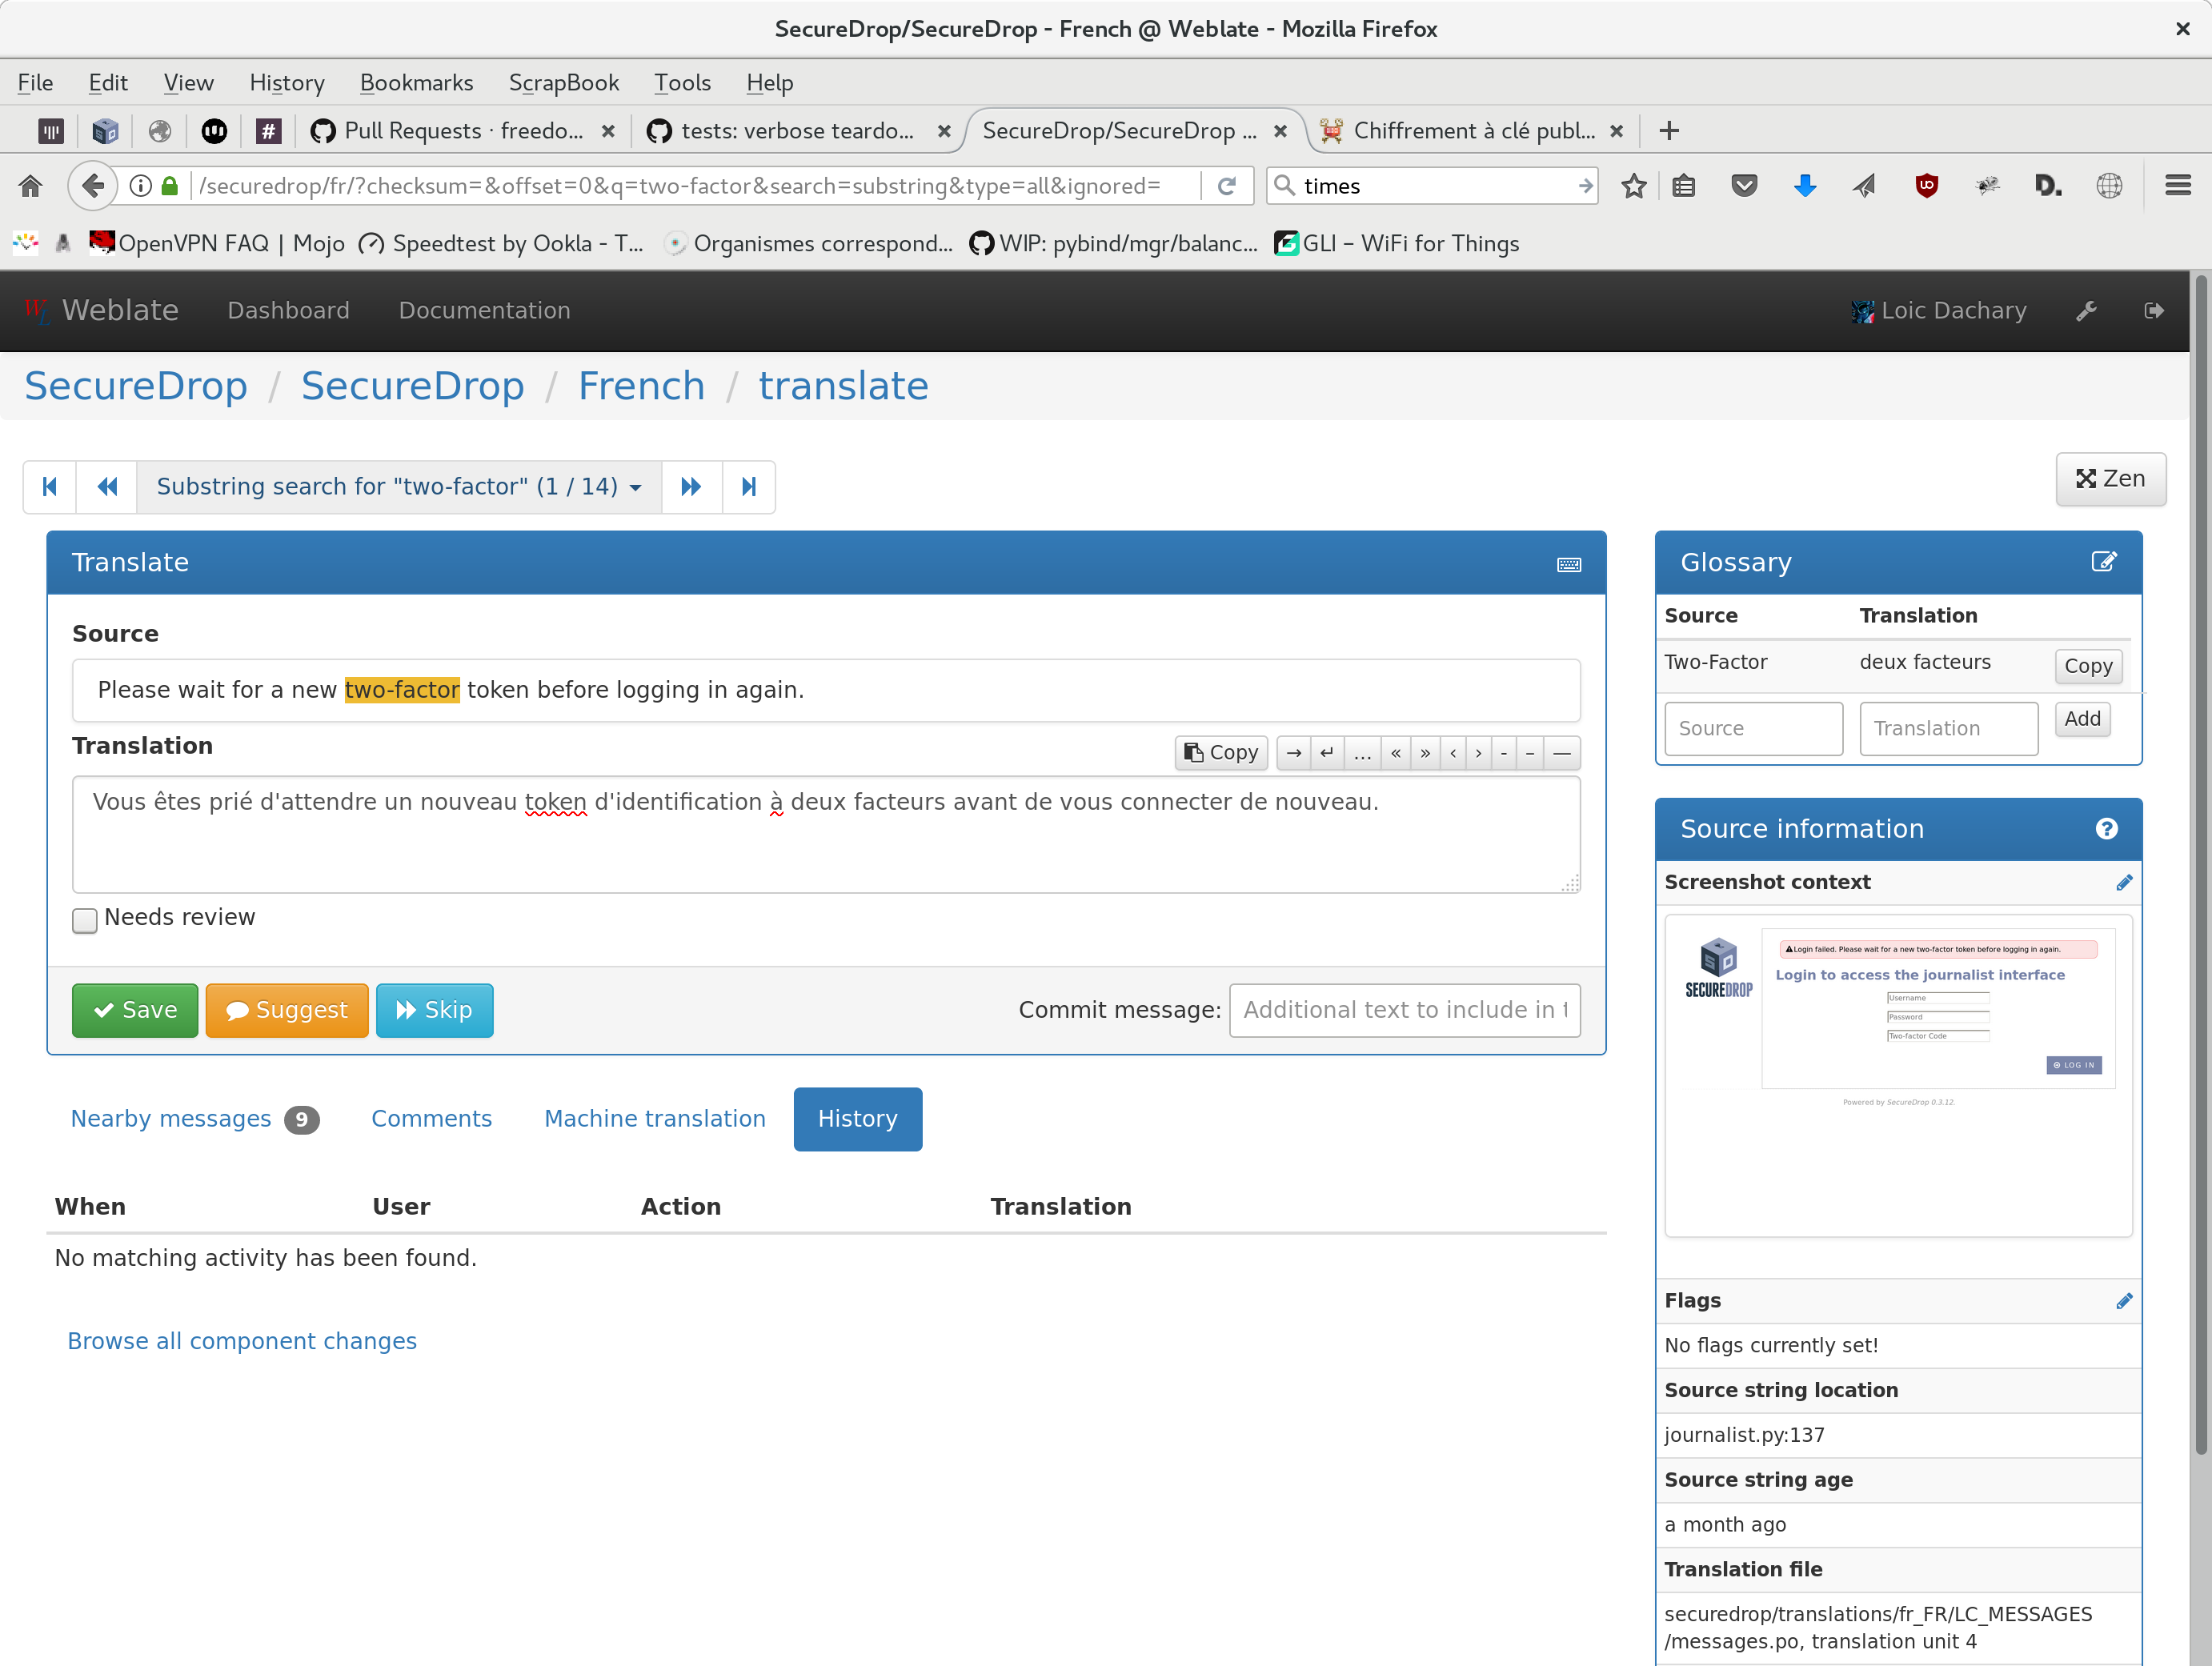Copy source text to translation button

tap(1221, 753)
